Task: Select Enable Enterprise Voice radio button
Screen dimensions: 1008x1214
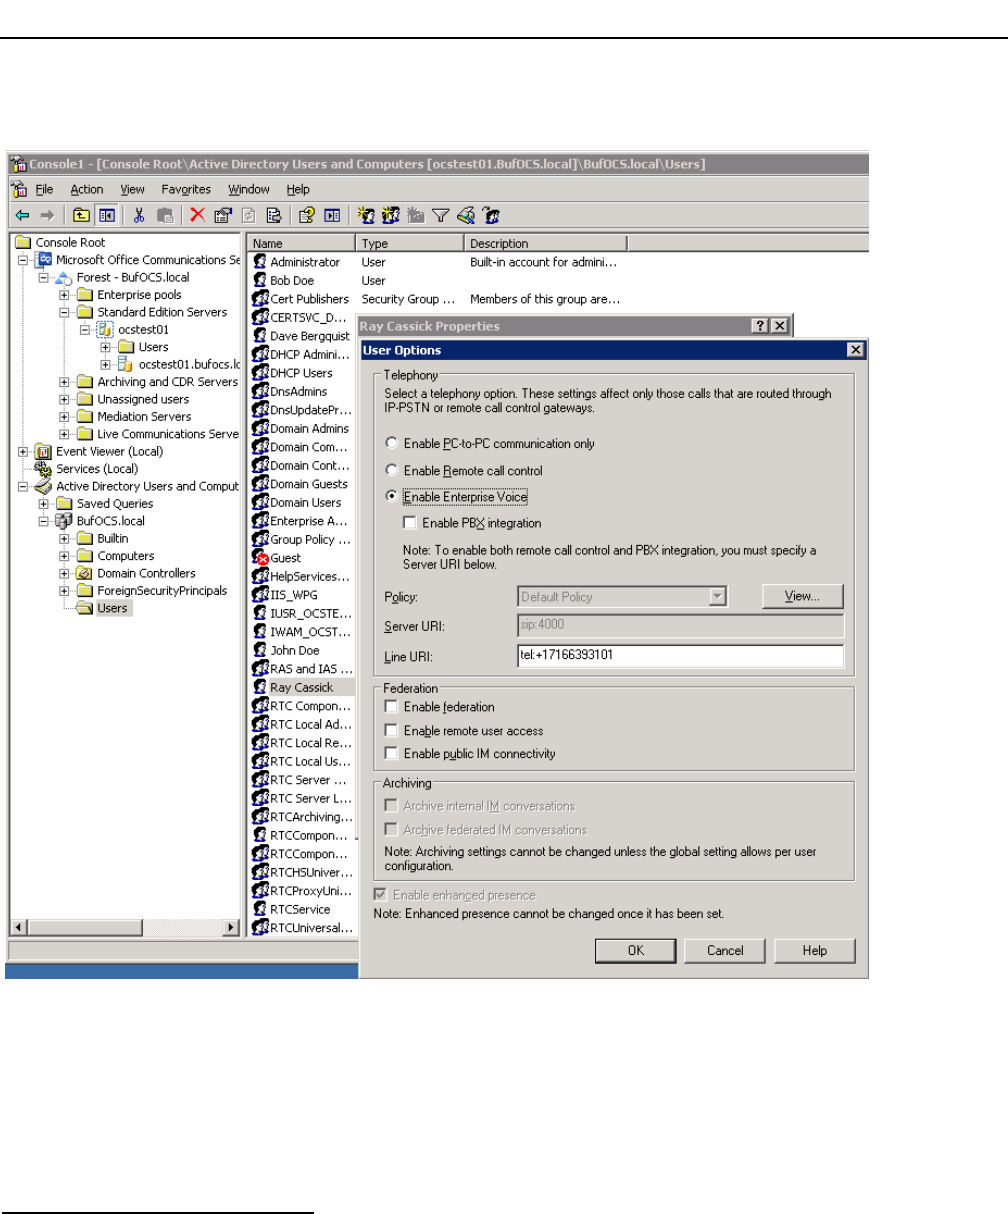Action: point(392,496)
